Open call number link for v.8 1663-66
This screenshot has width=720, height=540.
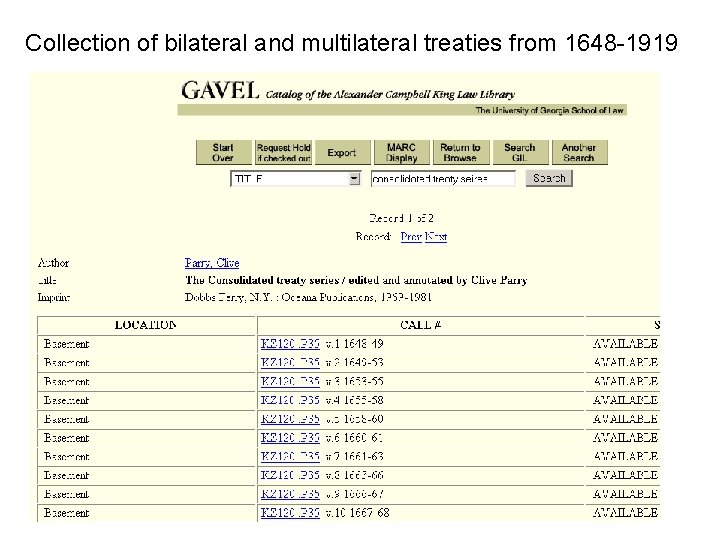tap(290, 475)
